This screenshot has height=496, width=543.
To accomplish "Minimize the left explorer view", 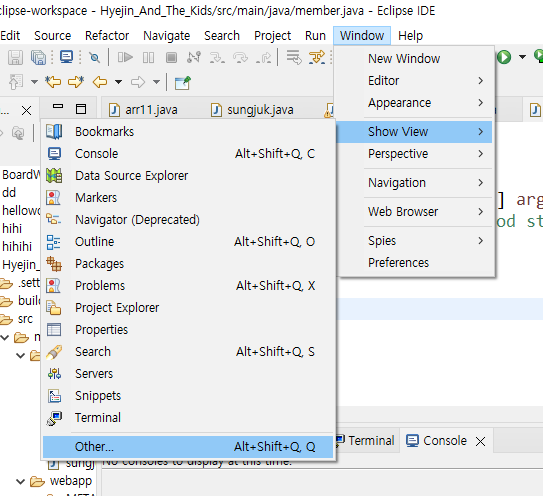I will click(58, 106).
